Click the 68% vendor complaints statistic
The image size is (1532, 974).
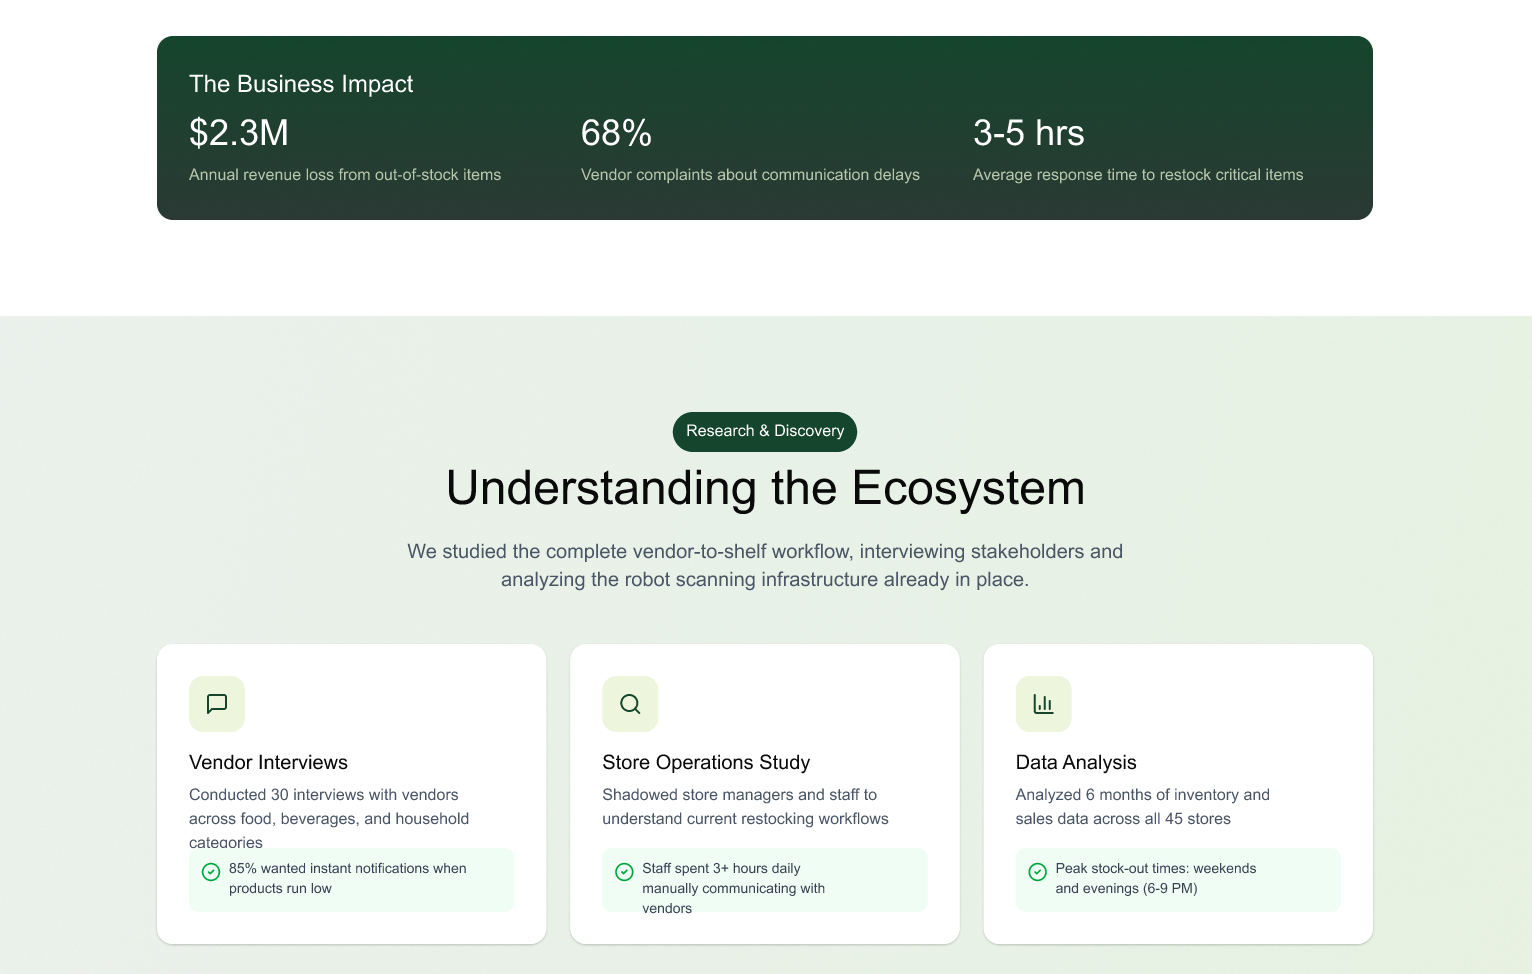pyautogui.click(x=616, y=133)
